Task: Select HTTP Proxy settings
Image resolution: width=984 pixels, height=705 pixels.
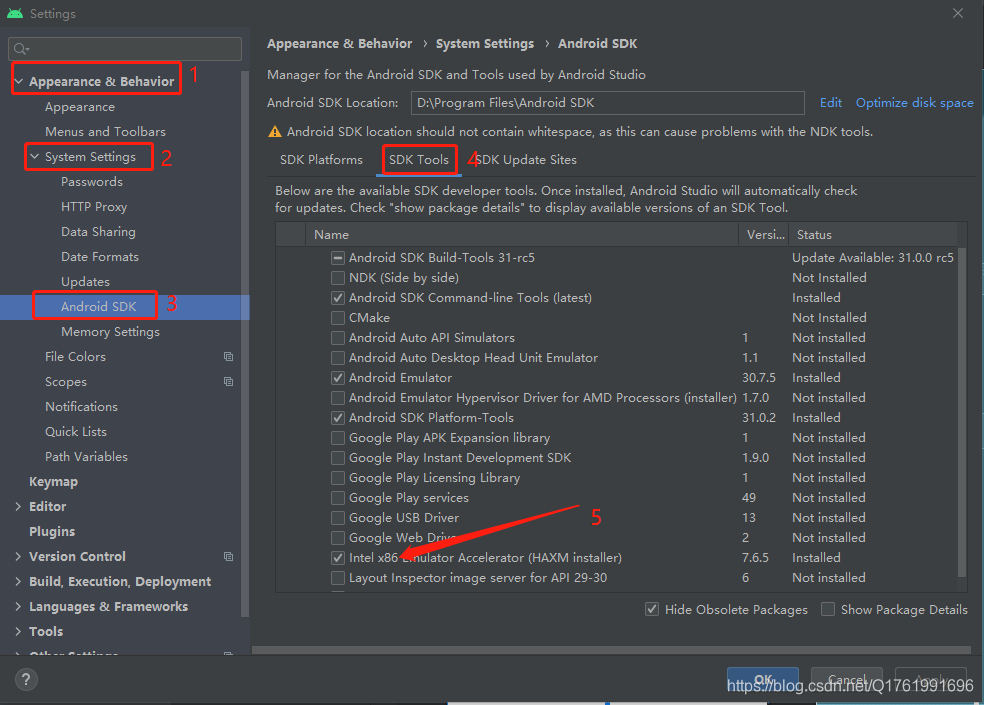Action: tap(94, 207)
